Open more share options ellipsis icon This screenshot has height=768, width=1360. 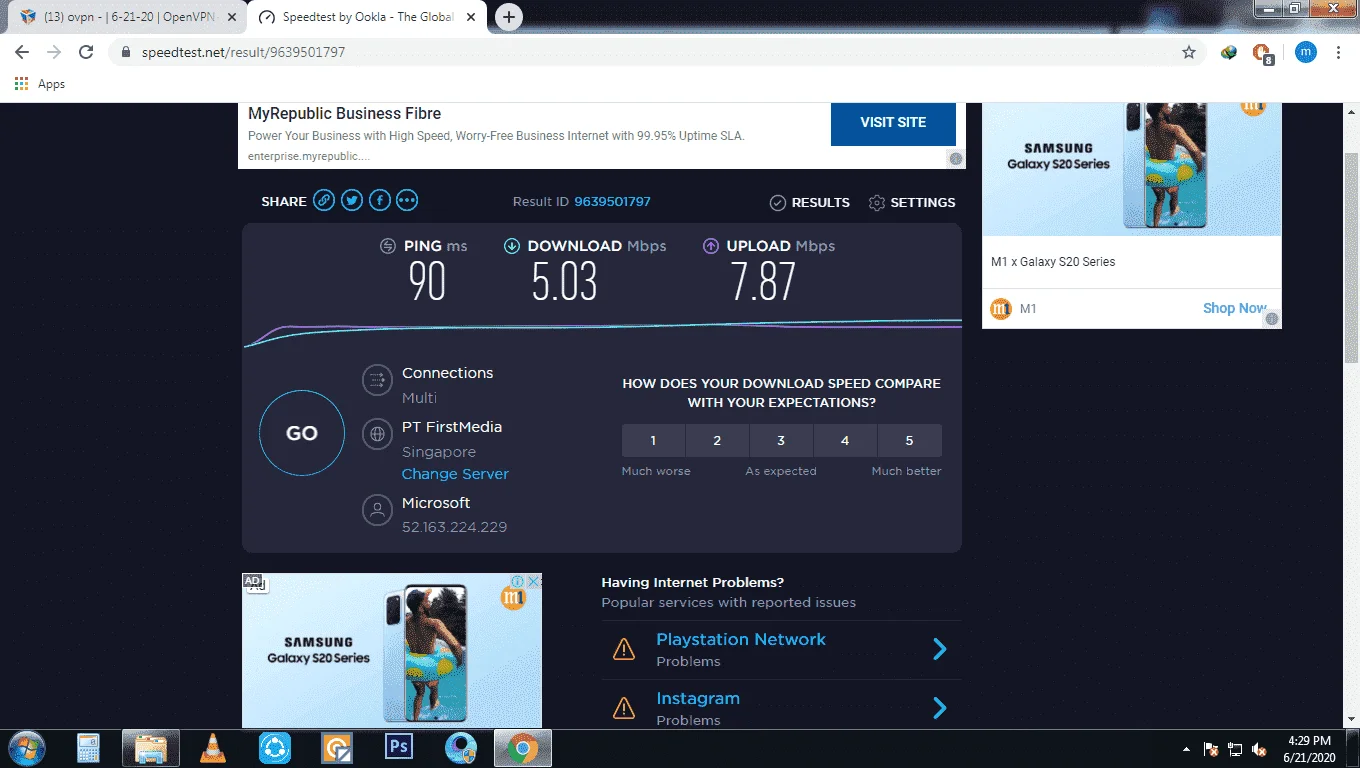(x=407, y=201)
